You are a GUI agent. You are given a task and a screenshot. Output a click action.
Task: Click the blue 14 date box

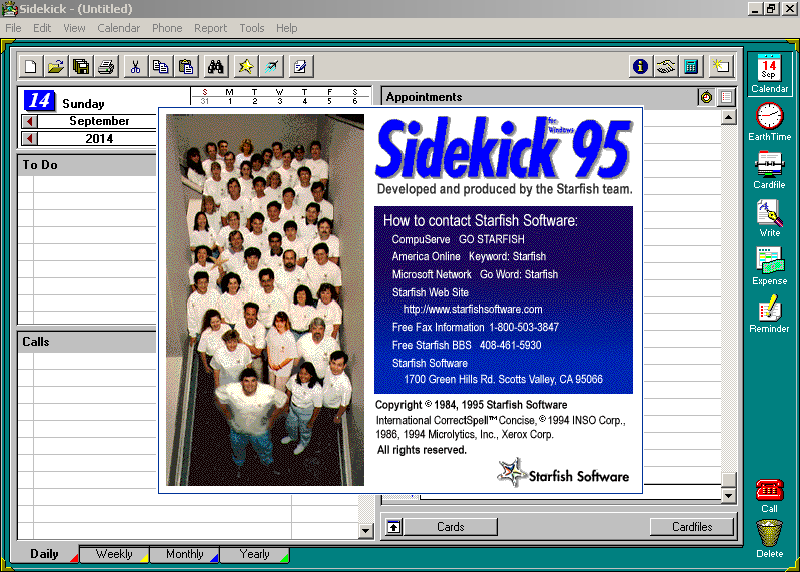(39, 101)
